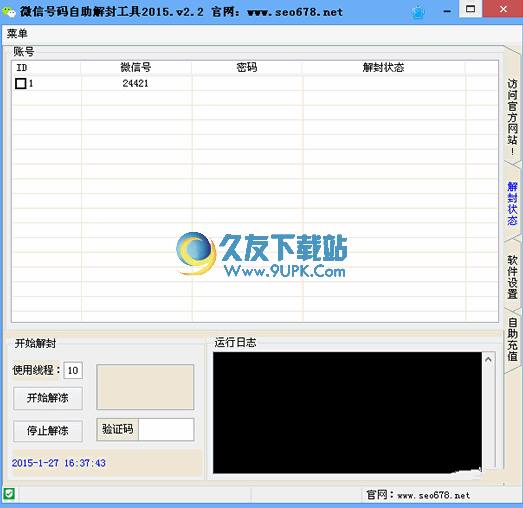Close the window

[x=503, y=9]
